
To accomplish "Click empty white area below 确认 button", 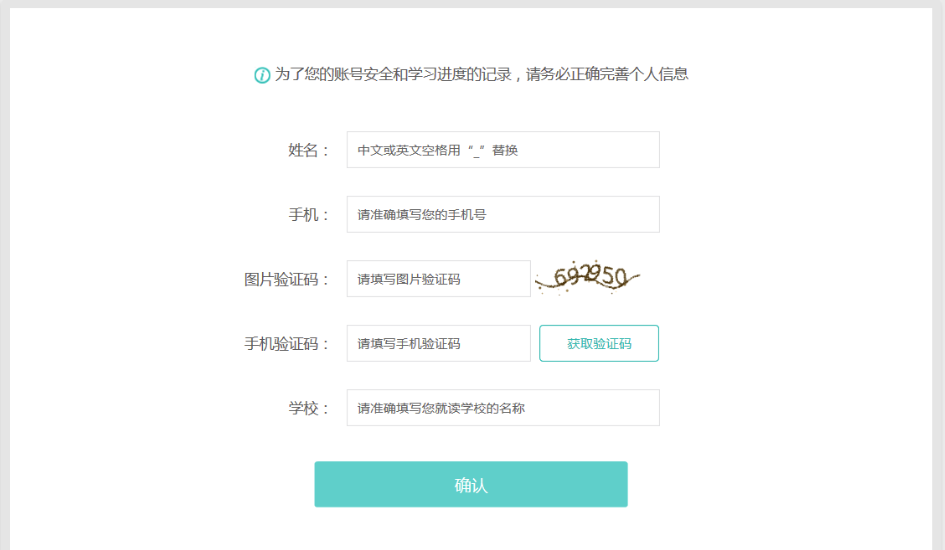I will click(x=471, y=530).
